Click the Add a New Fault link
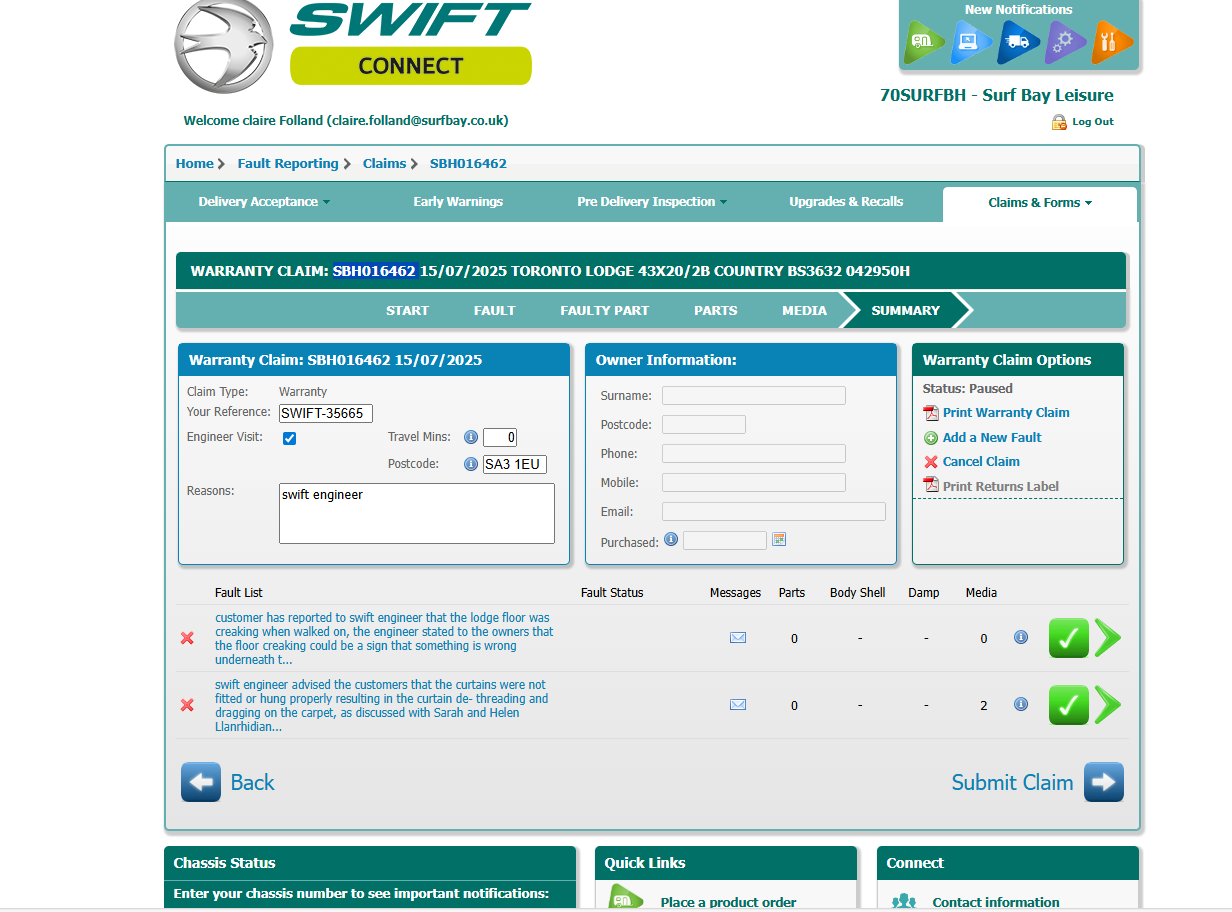 point(992,438)
